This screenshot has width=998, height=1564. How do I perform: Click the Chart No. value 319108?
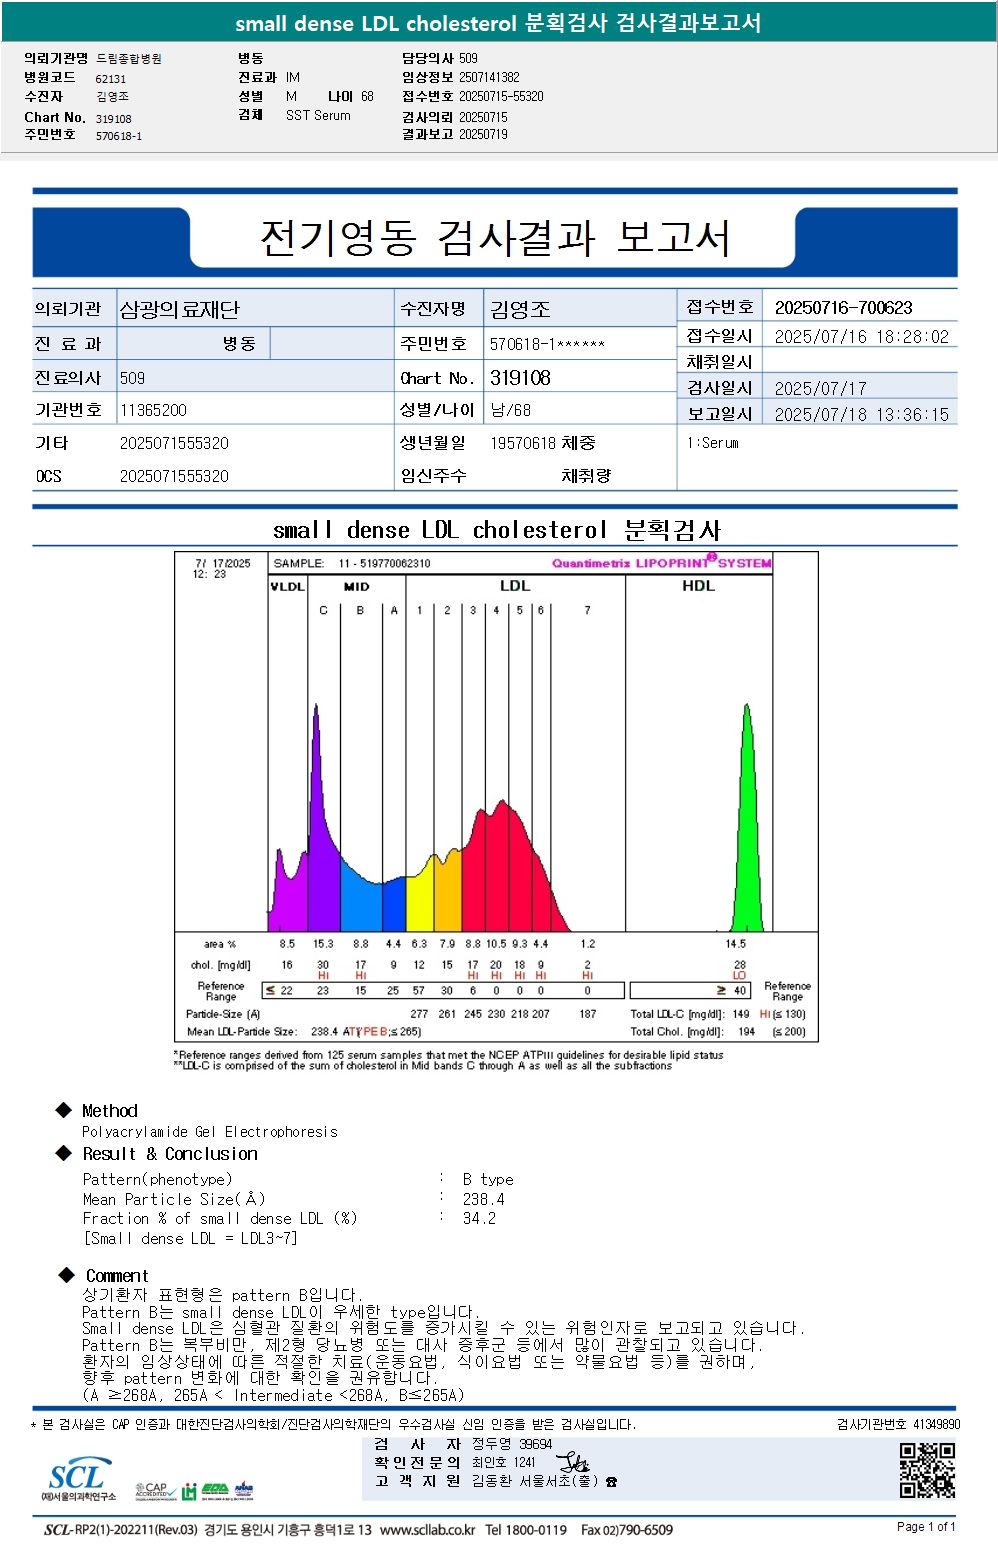(x=520, y=378)
